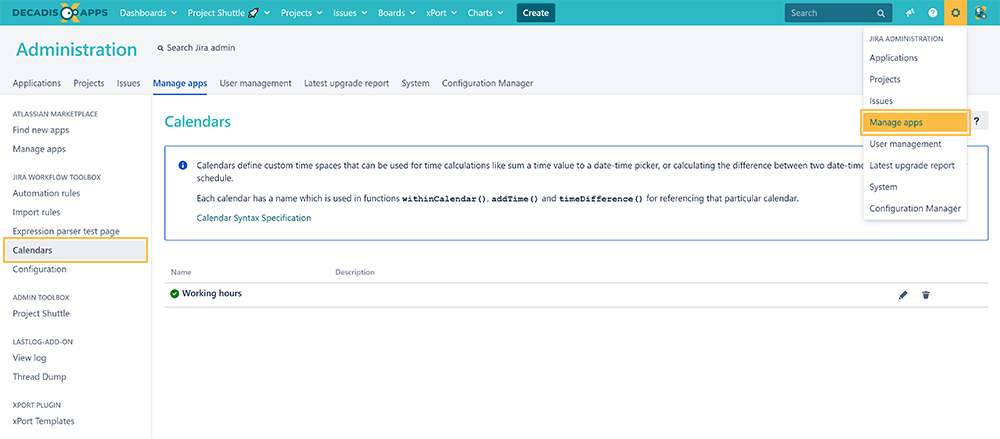
Task: Click the Working hours calendar name
Action: pyautogui.click(x=212, y=294)
